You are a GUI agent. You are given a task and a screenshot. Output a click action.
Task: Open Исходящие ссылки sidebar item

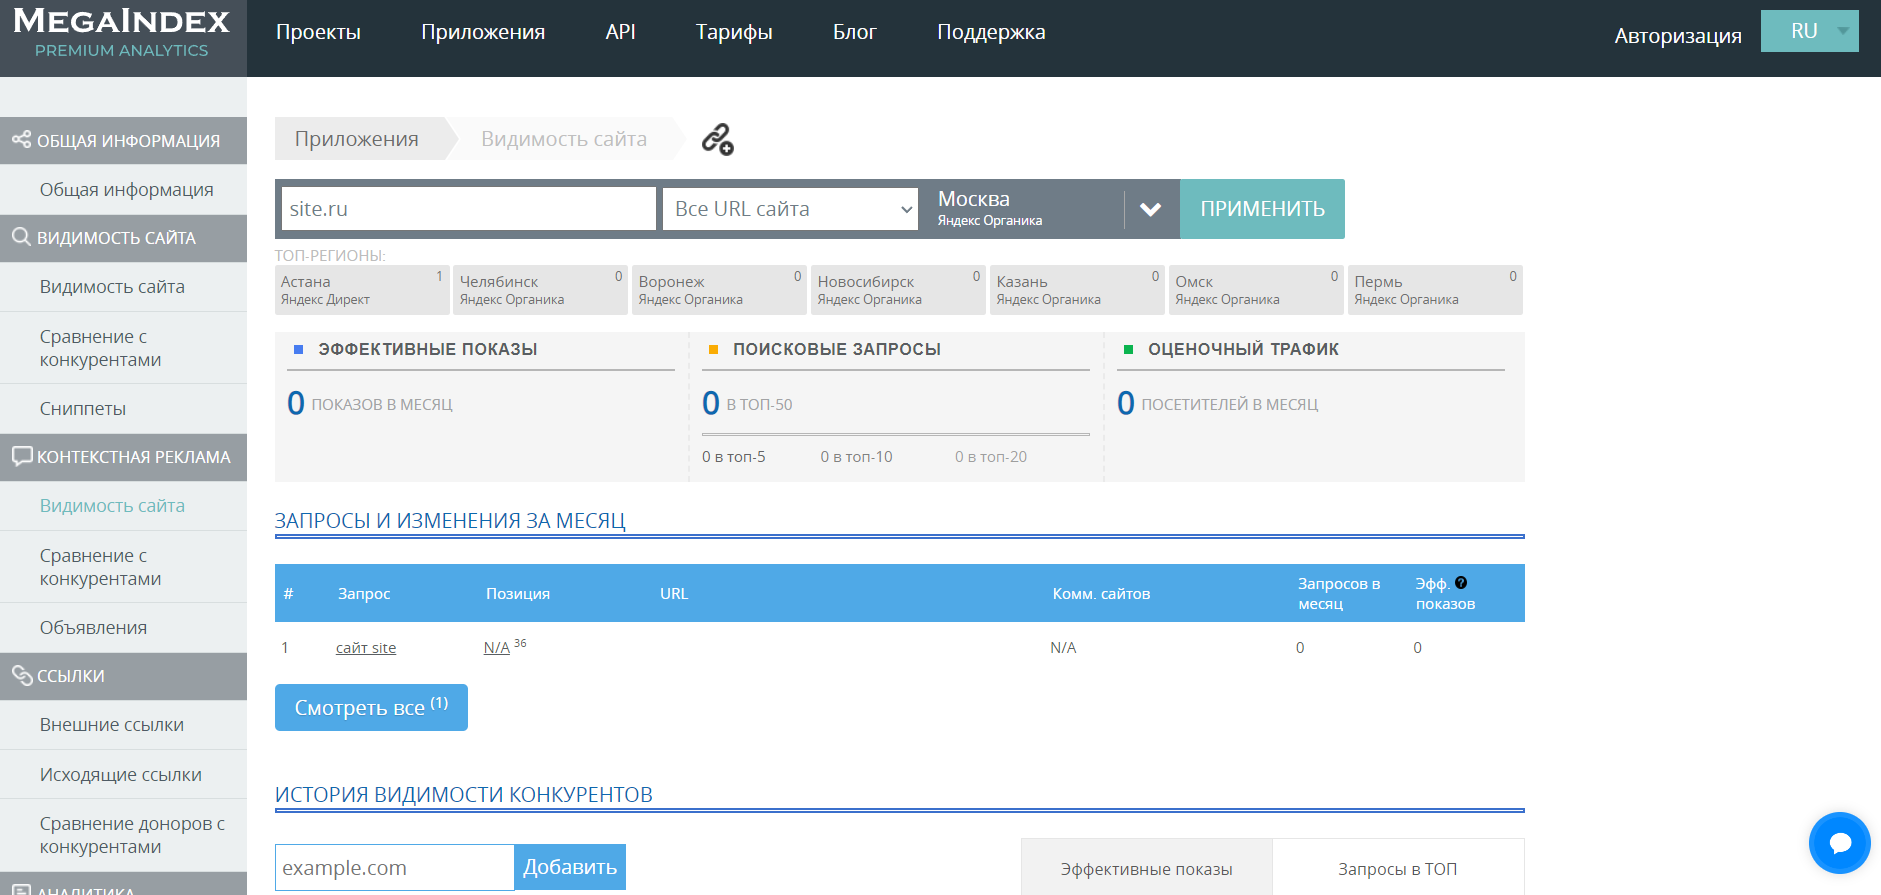tap(121, 774)
